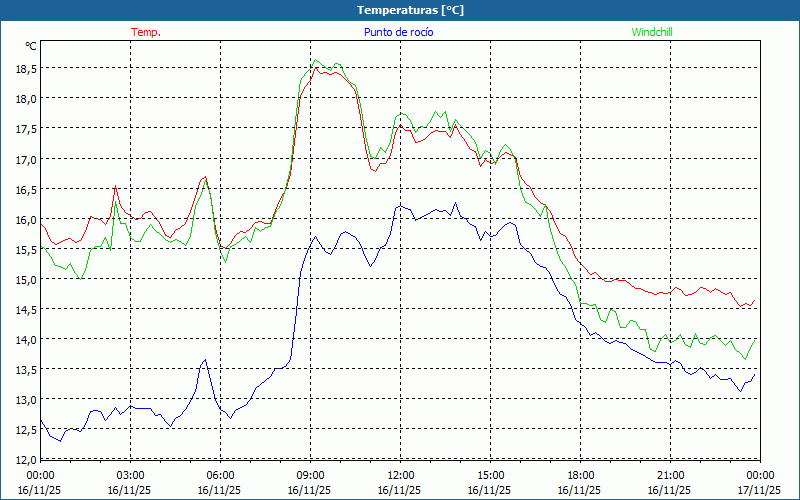Click the 13,5 y-axis value
Screen dimensions: 800x500
(26, 369)
